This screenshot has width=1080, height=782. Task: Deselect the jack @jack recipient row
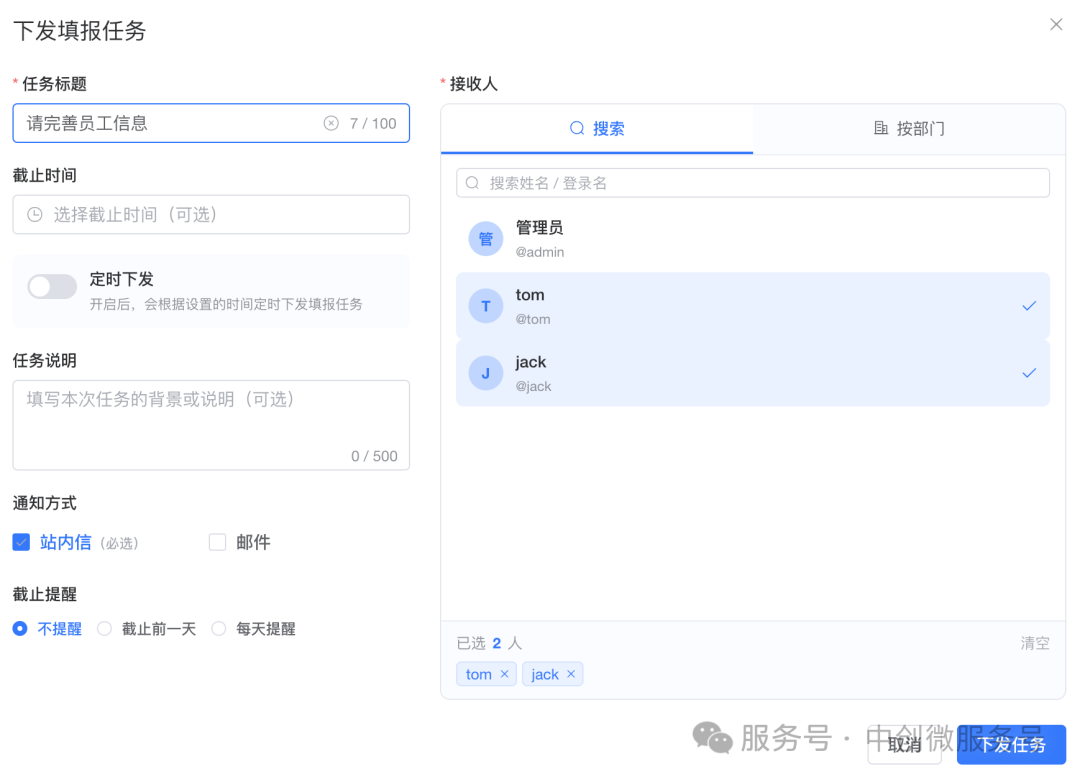pyautogui.click(x=753, y=373)
